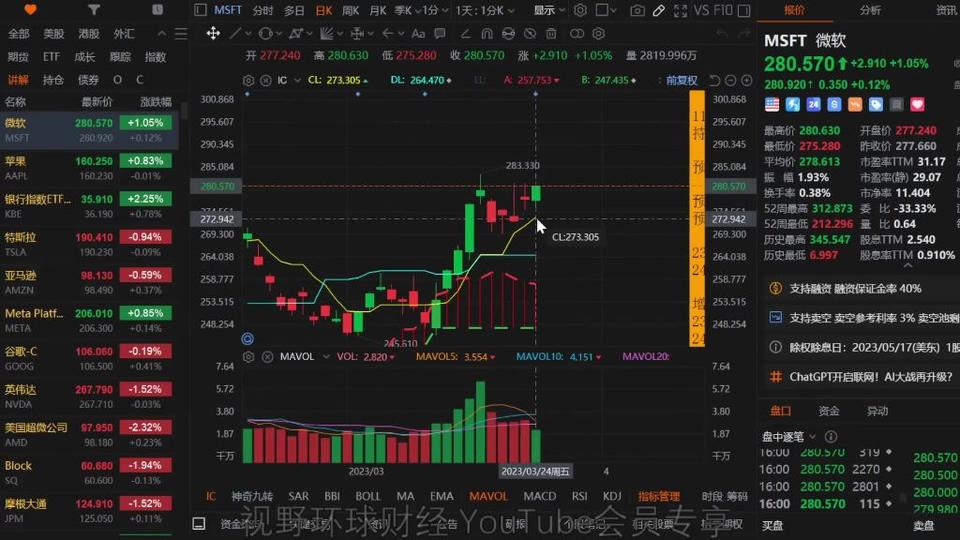This screenshot has width=960, height=540.
Task: Select the 苹果 AAPL watchlist row
Action: pos(89,168)
